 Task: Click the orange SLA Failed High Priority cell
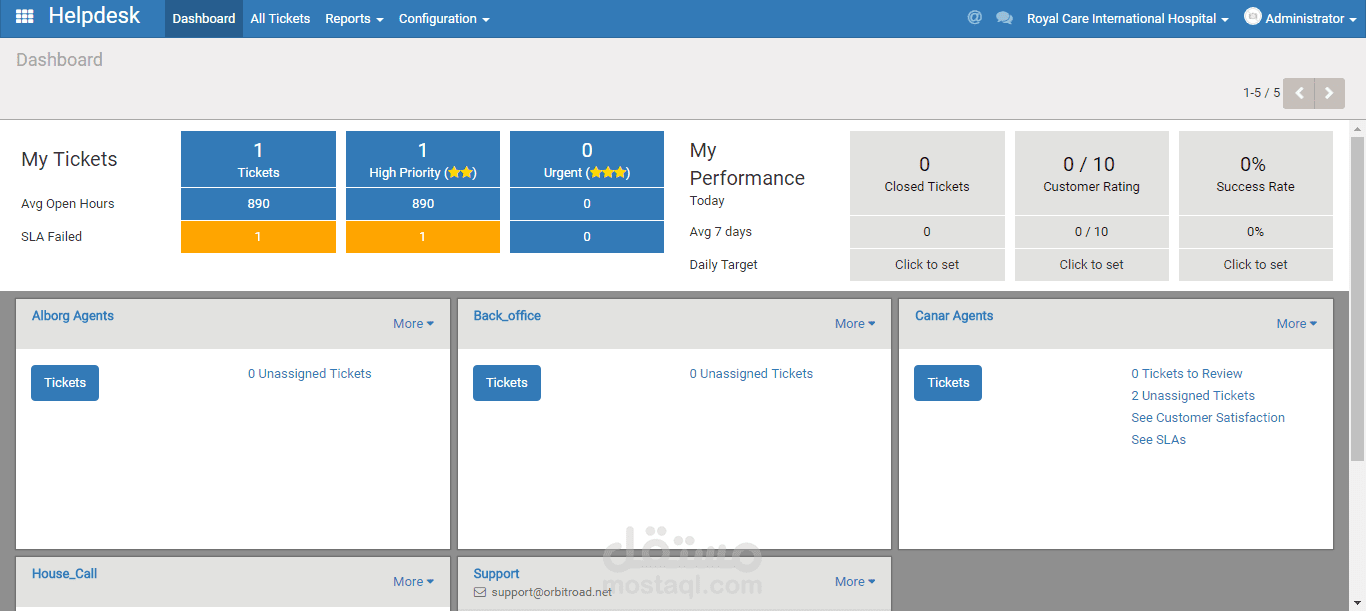pyautogui.click(x=423, y=237)
